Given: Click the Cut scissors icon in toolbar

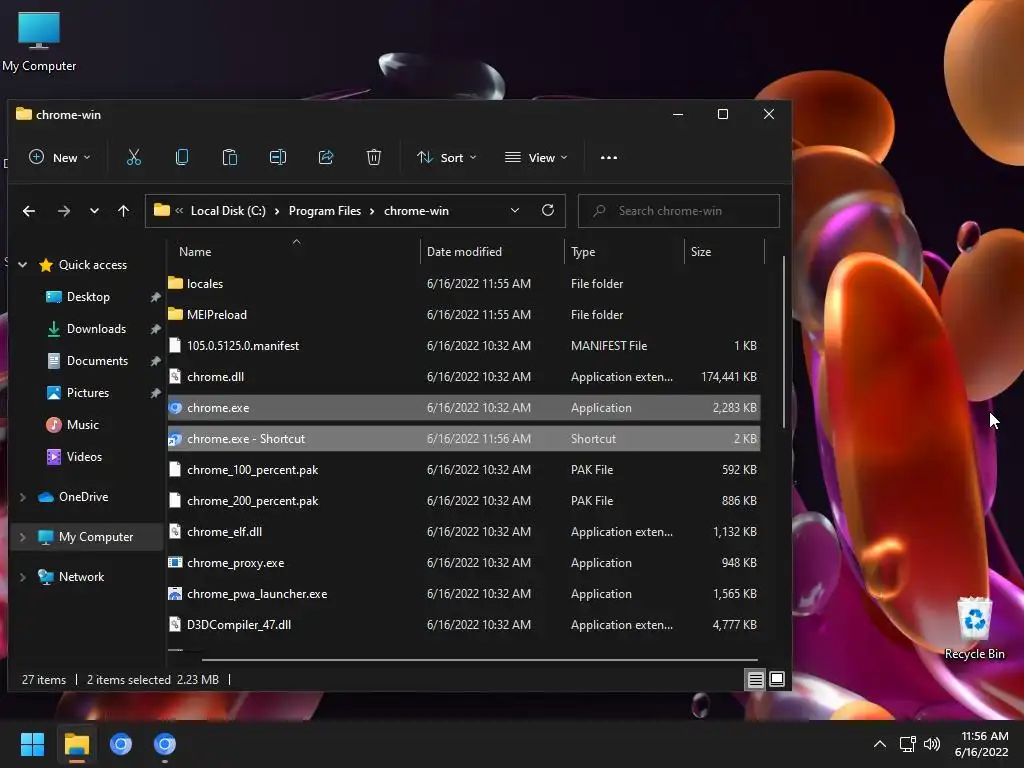Looking at the screenshot, I should (133, 157).
